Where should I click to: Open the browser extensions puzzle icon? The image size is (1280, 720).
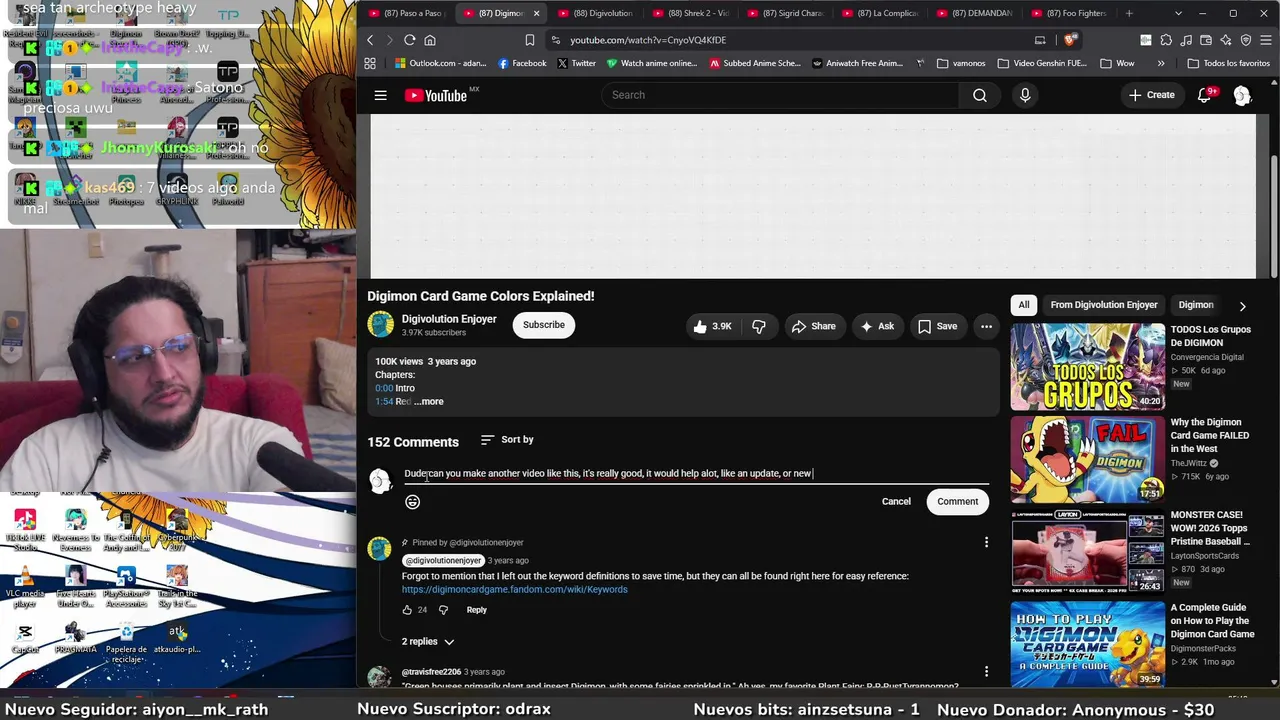(x=1166, y=40)
